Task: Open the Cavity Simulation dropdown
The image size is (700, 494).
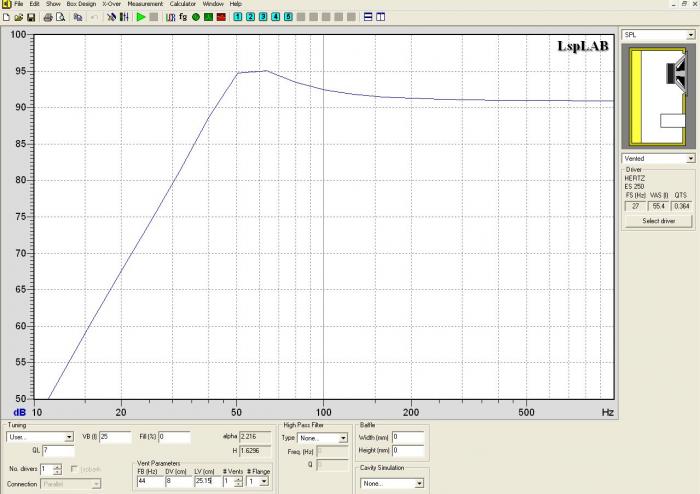Action: [418, 483]
